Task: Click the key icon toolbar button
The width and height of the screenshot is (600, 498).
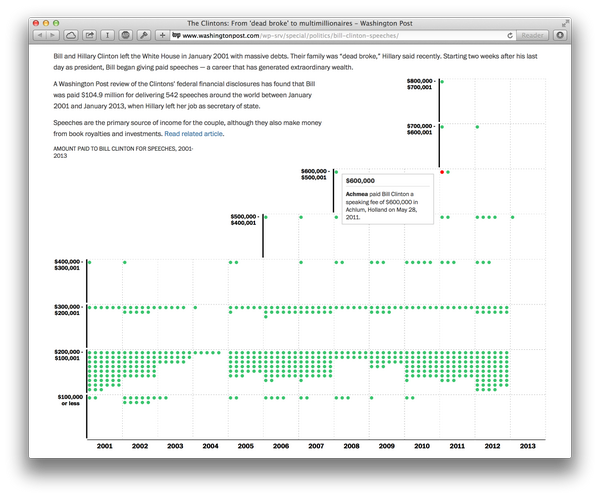Action: [144, 35]
